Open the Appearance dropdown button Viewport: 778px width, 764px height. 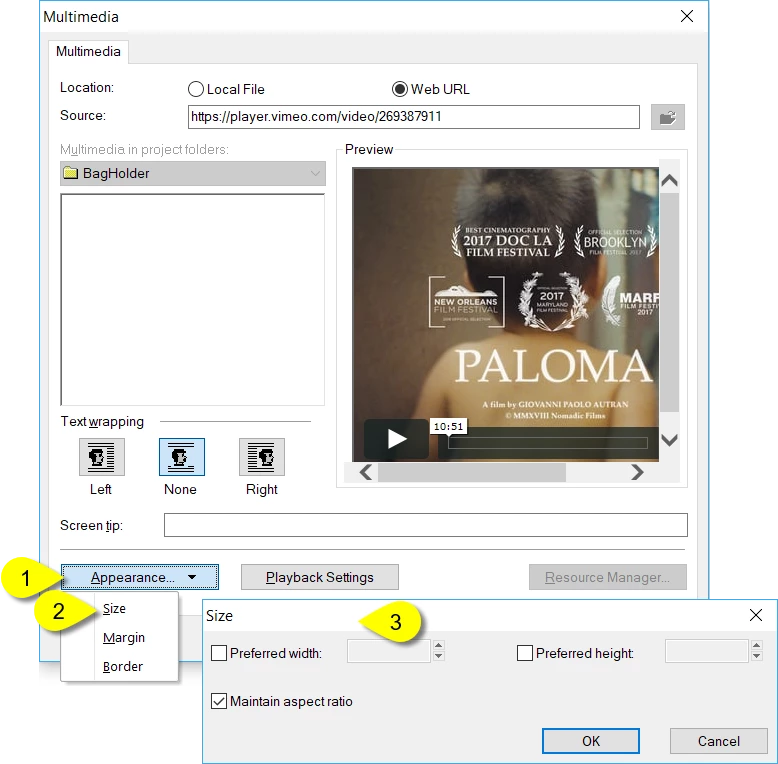coord(139,577)
